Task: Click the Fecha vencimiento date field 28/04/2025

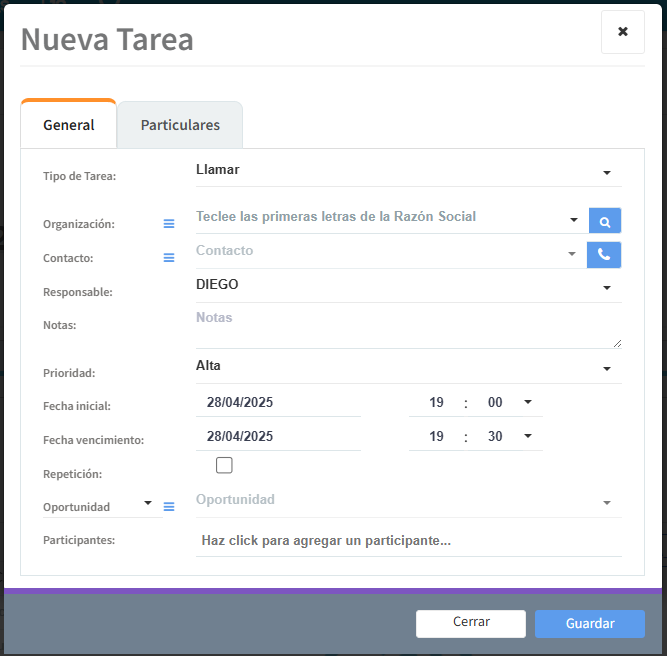Action: point(278,436)
